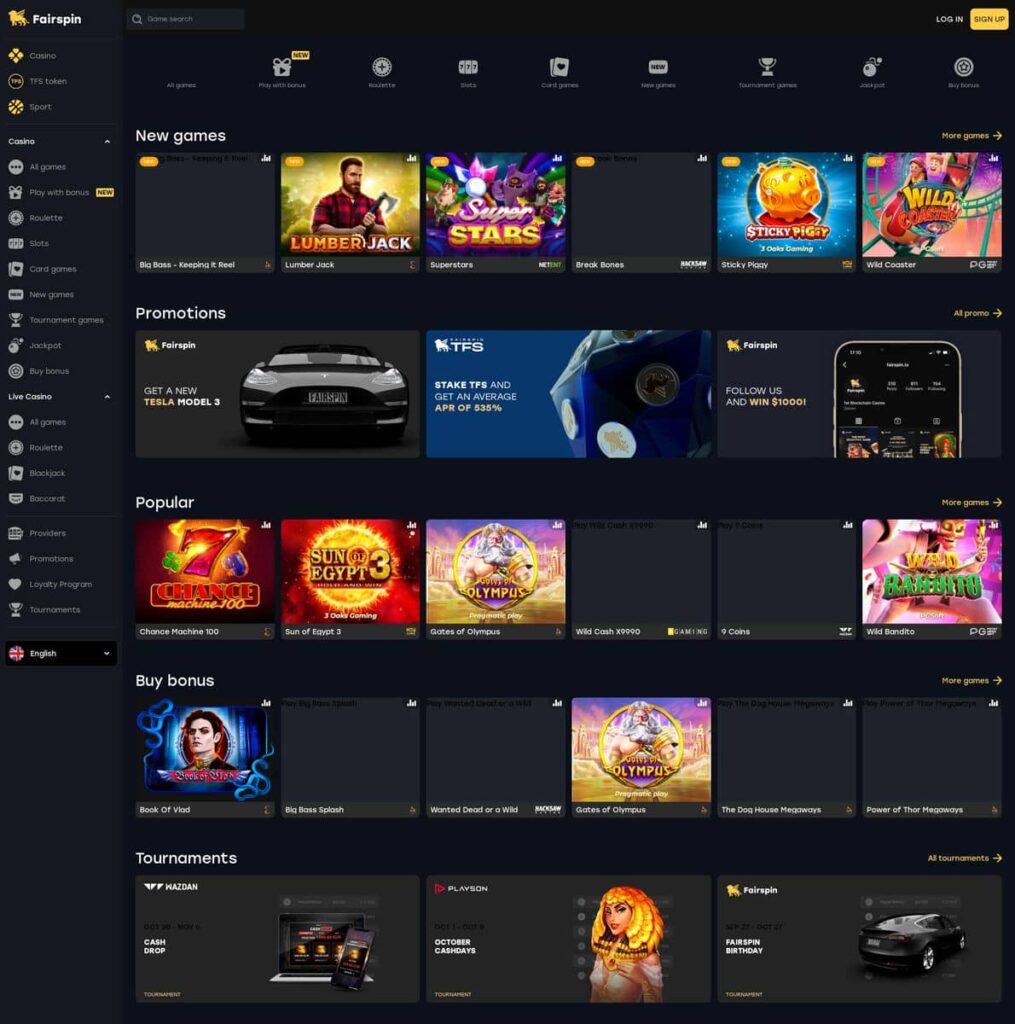Open the Card games icon in top bar

pos(559,67)
